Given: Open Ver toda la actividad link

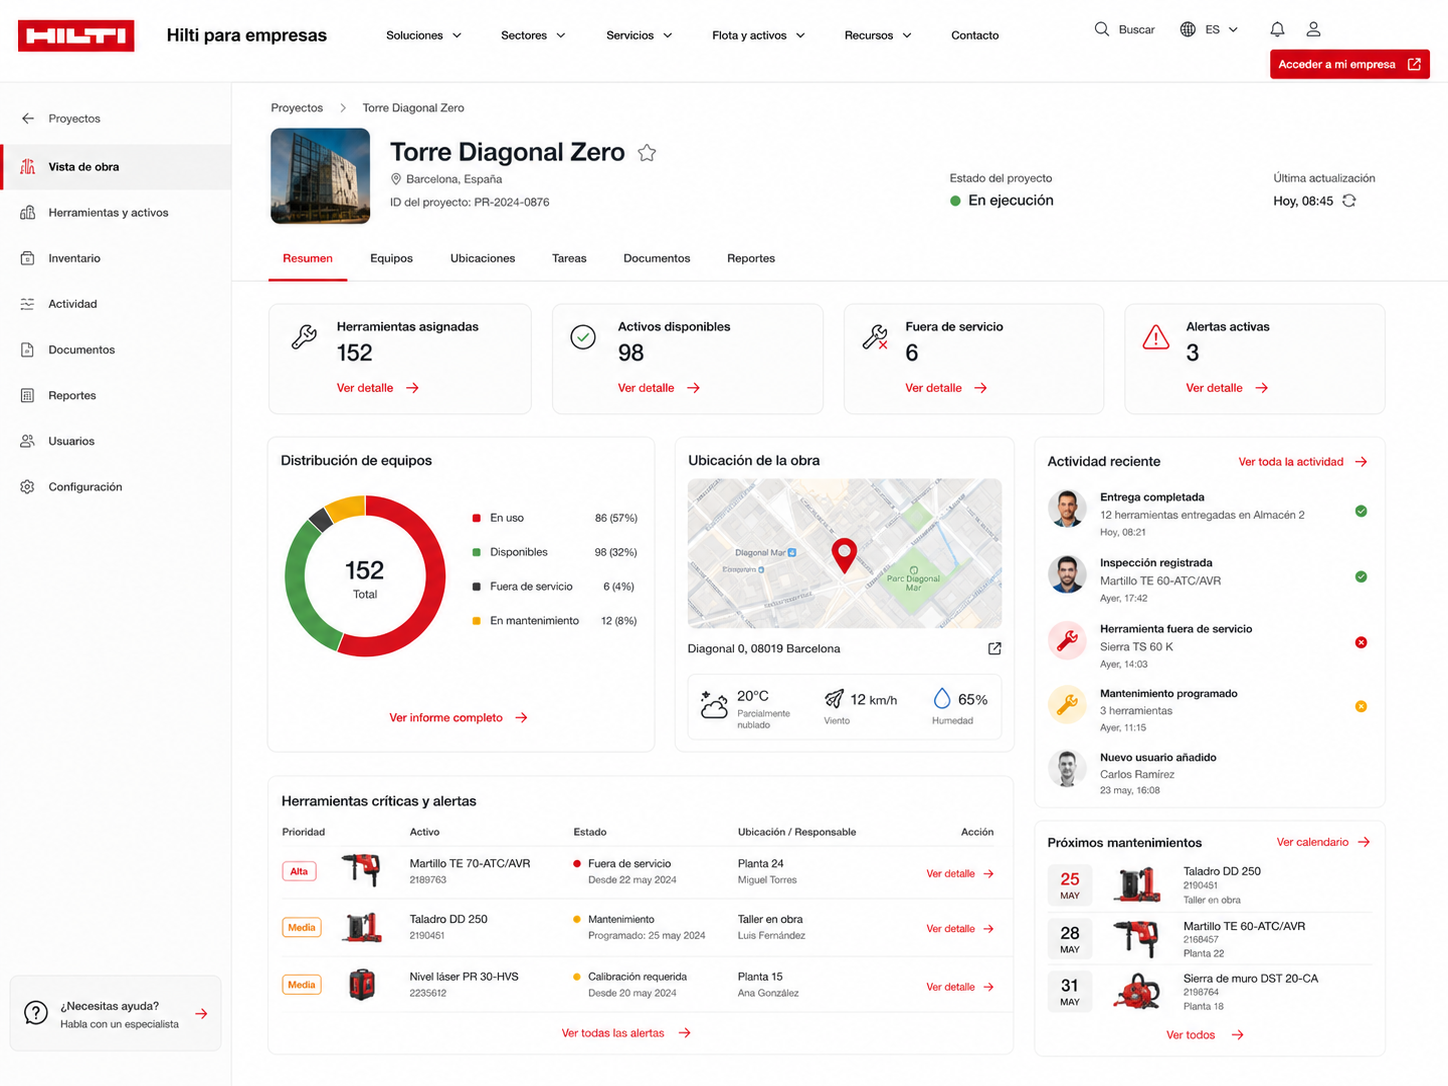Looking at the screenshot, I should [1303, 462].
